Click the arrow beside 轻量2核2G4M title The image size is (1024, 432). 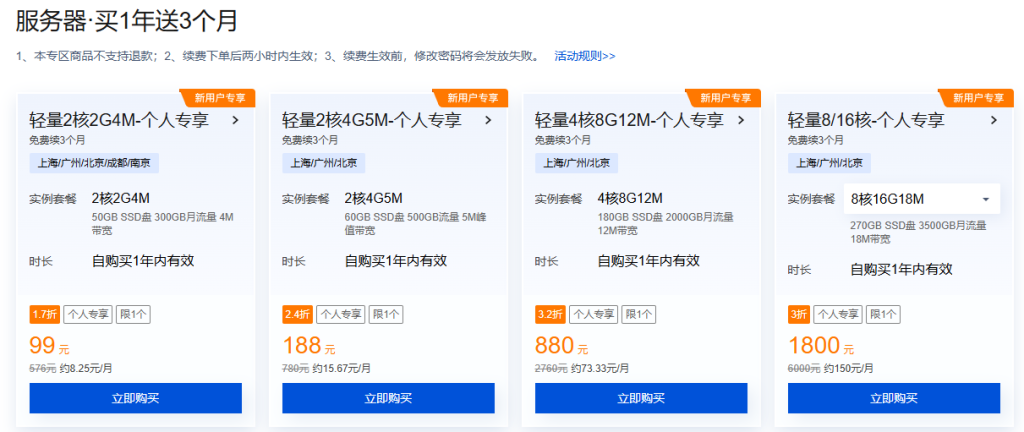tap(235, 120)
